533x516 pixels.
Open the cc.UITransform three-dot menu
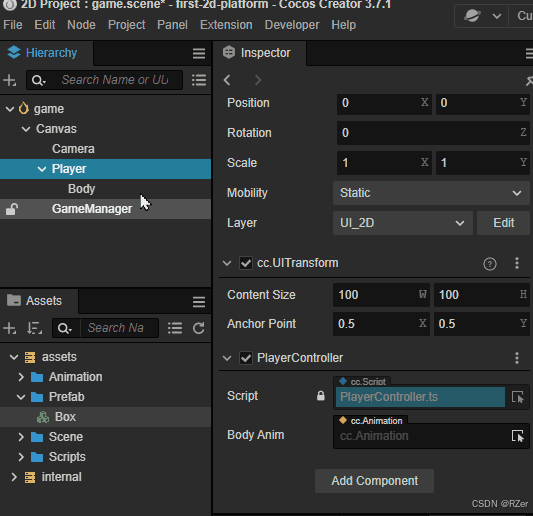click(x=517, y=263)
